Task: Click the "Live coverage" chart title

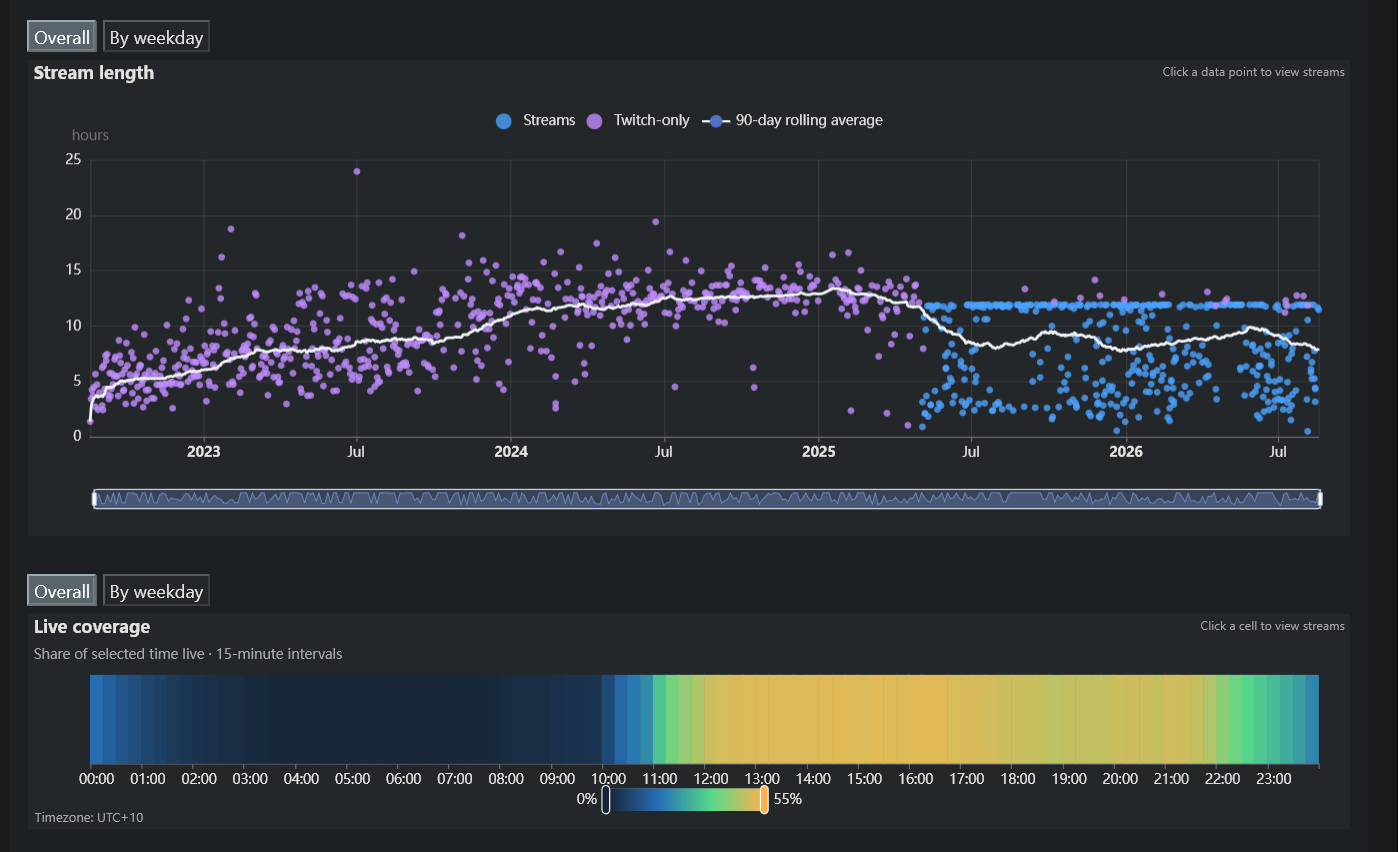Action: coord(92,627)
